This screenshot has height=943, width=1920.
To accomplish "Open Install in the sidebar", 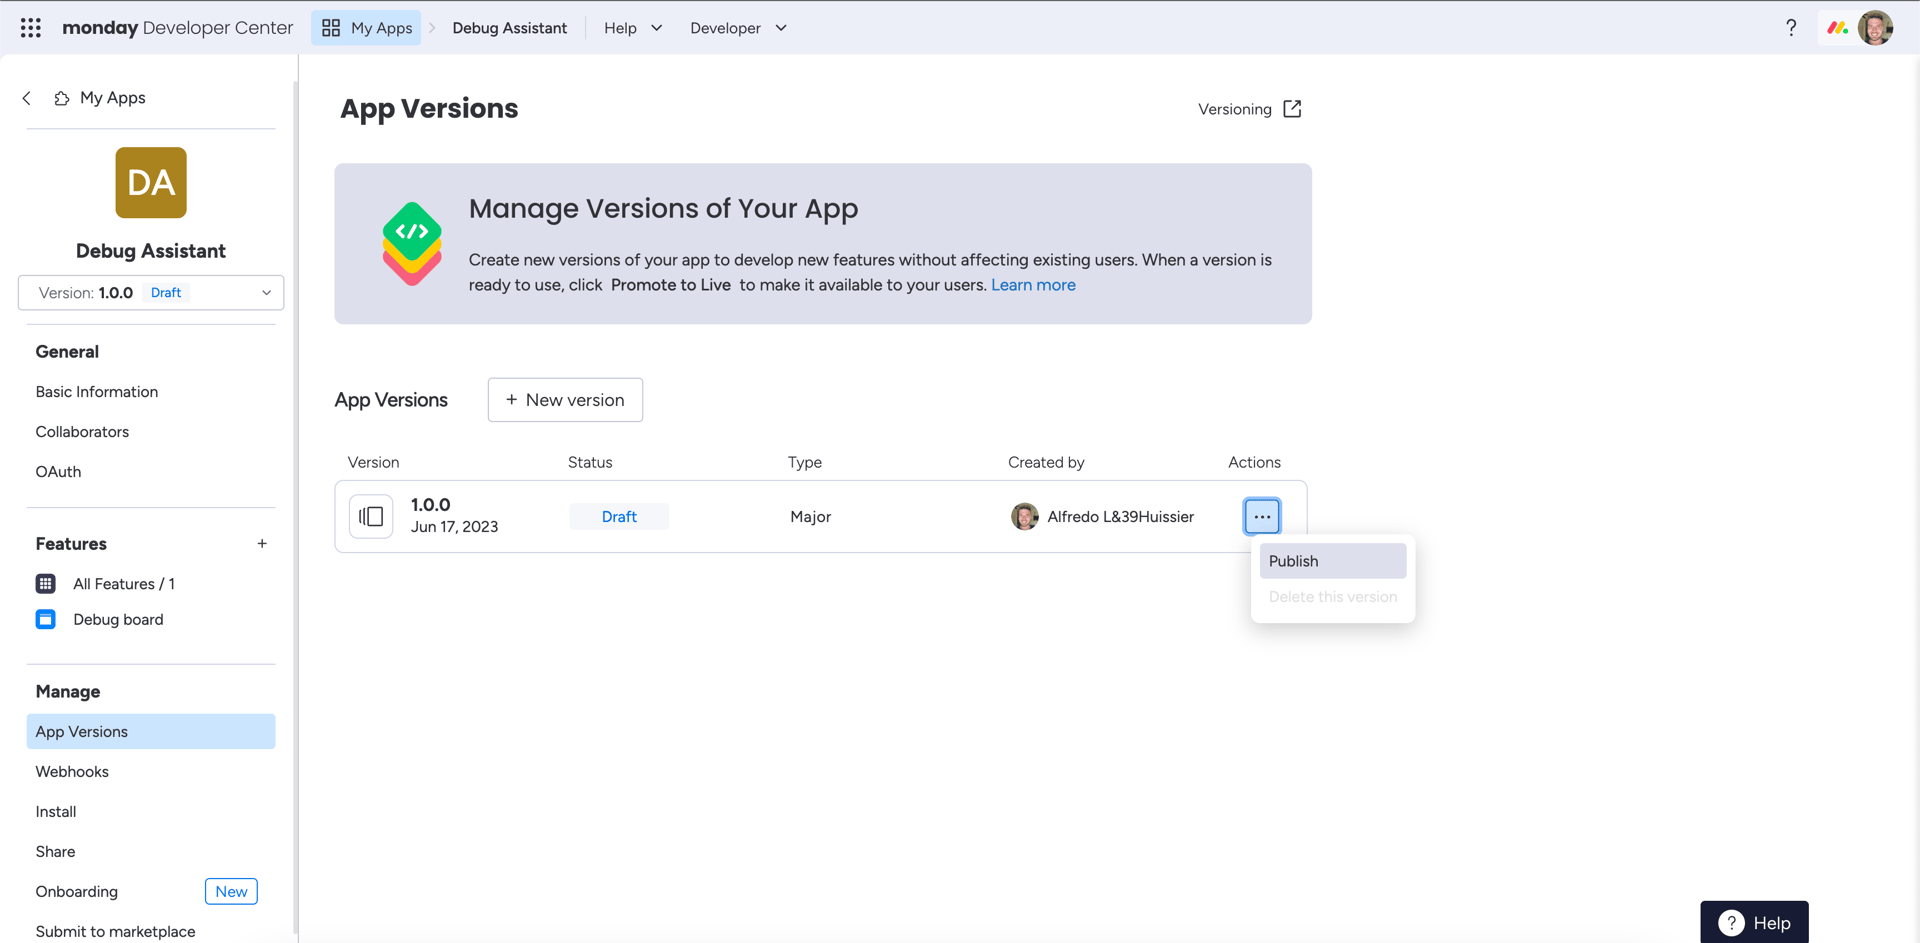I will (56, 812).
